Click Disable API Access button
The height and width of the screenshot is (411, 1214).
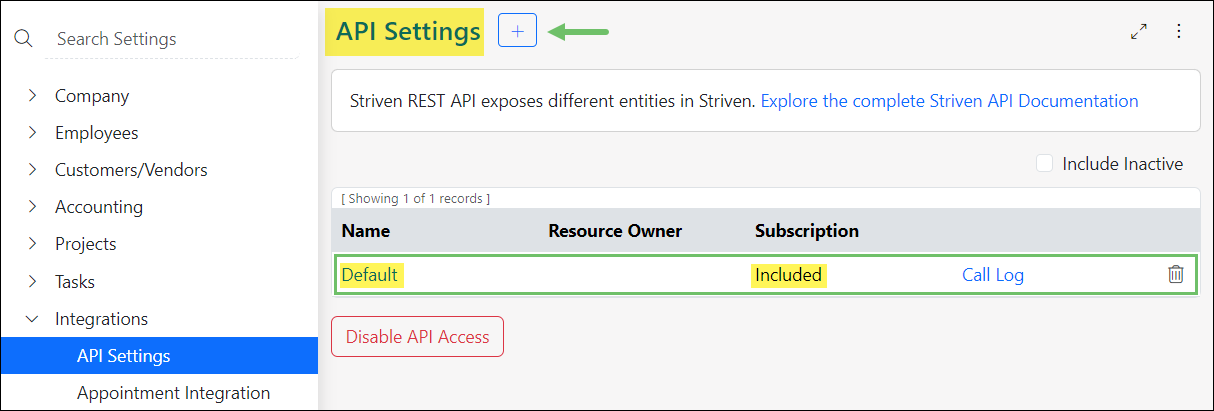(x=417, y=337)
